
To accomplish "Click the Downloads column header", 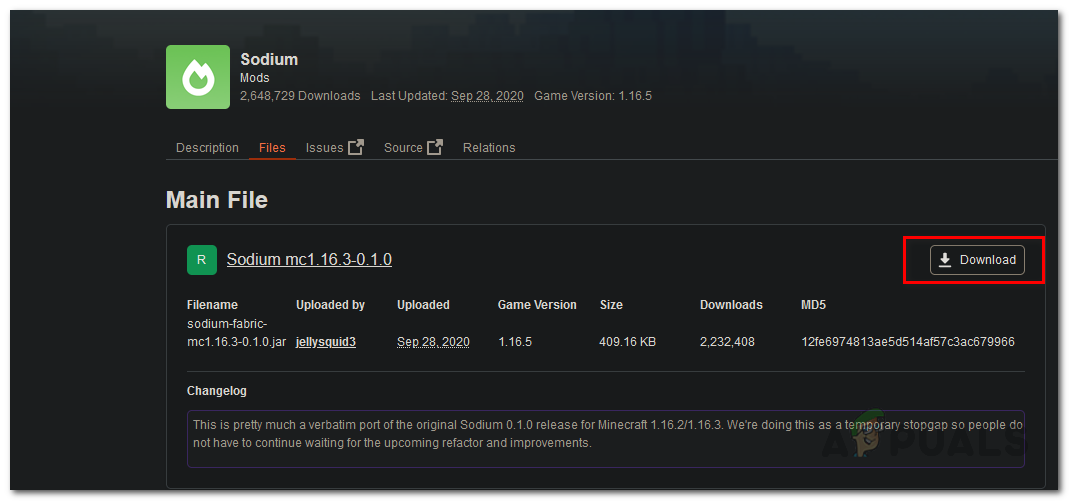I will tap(731, 305).
